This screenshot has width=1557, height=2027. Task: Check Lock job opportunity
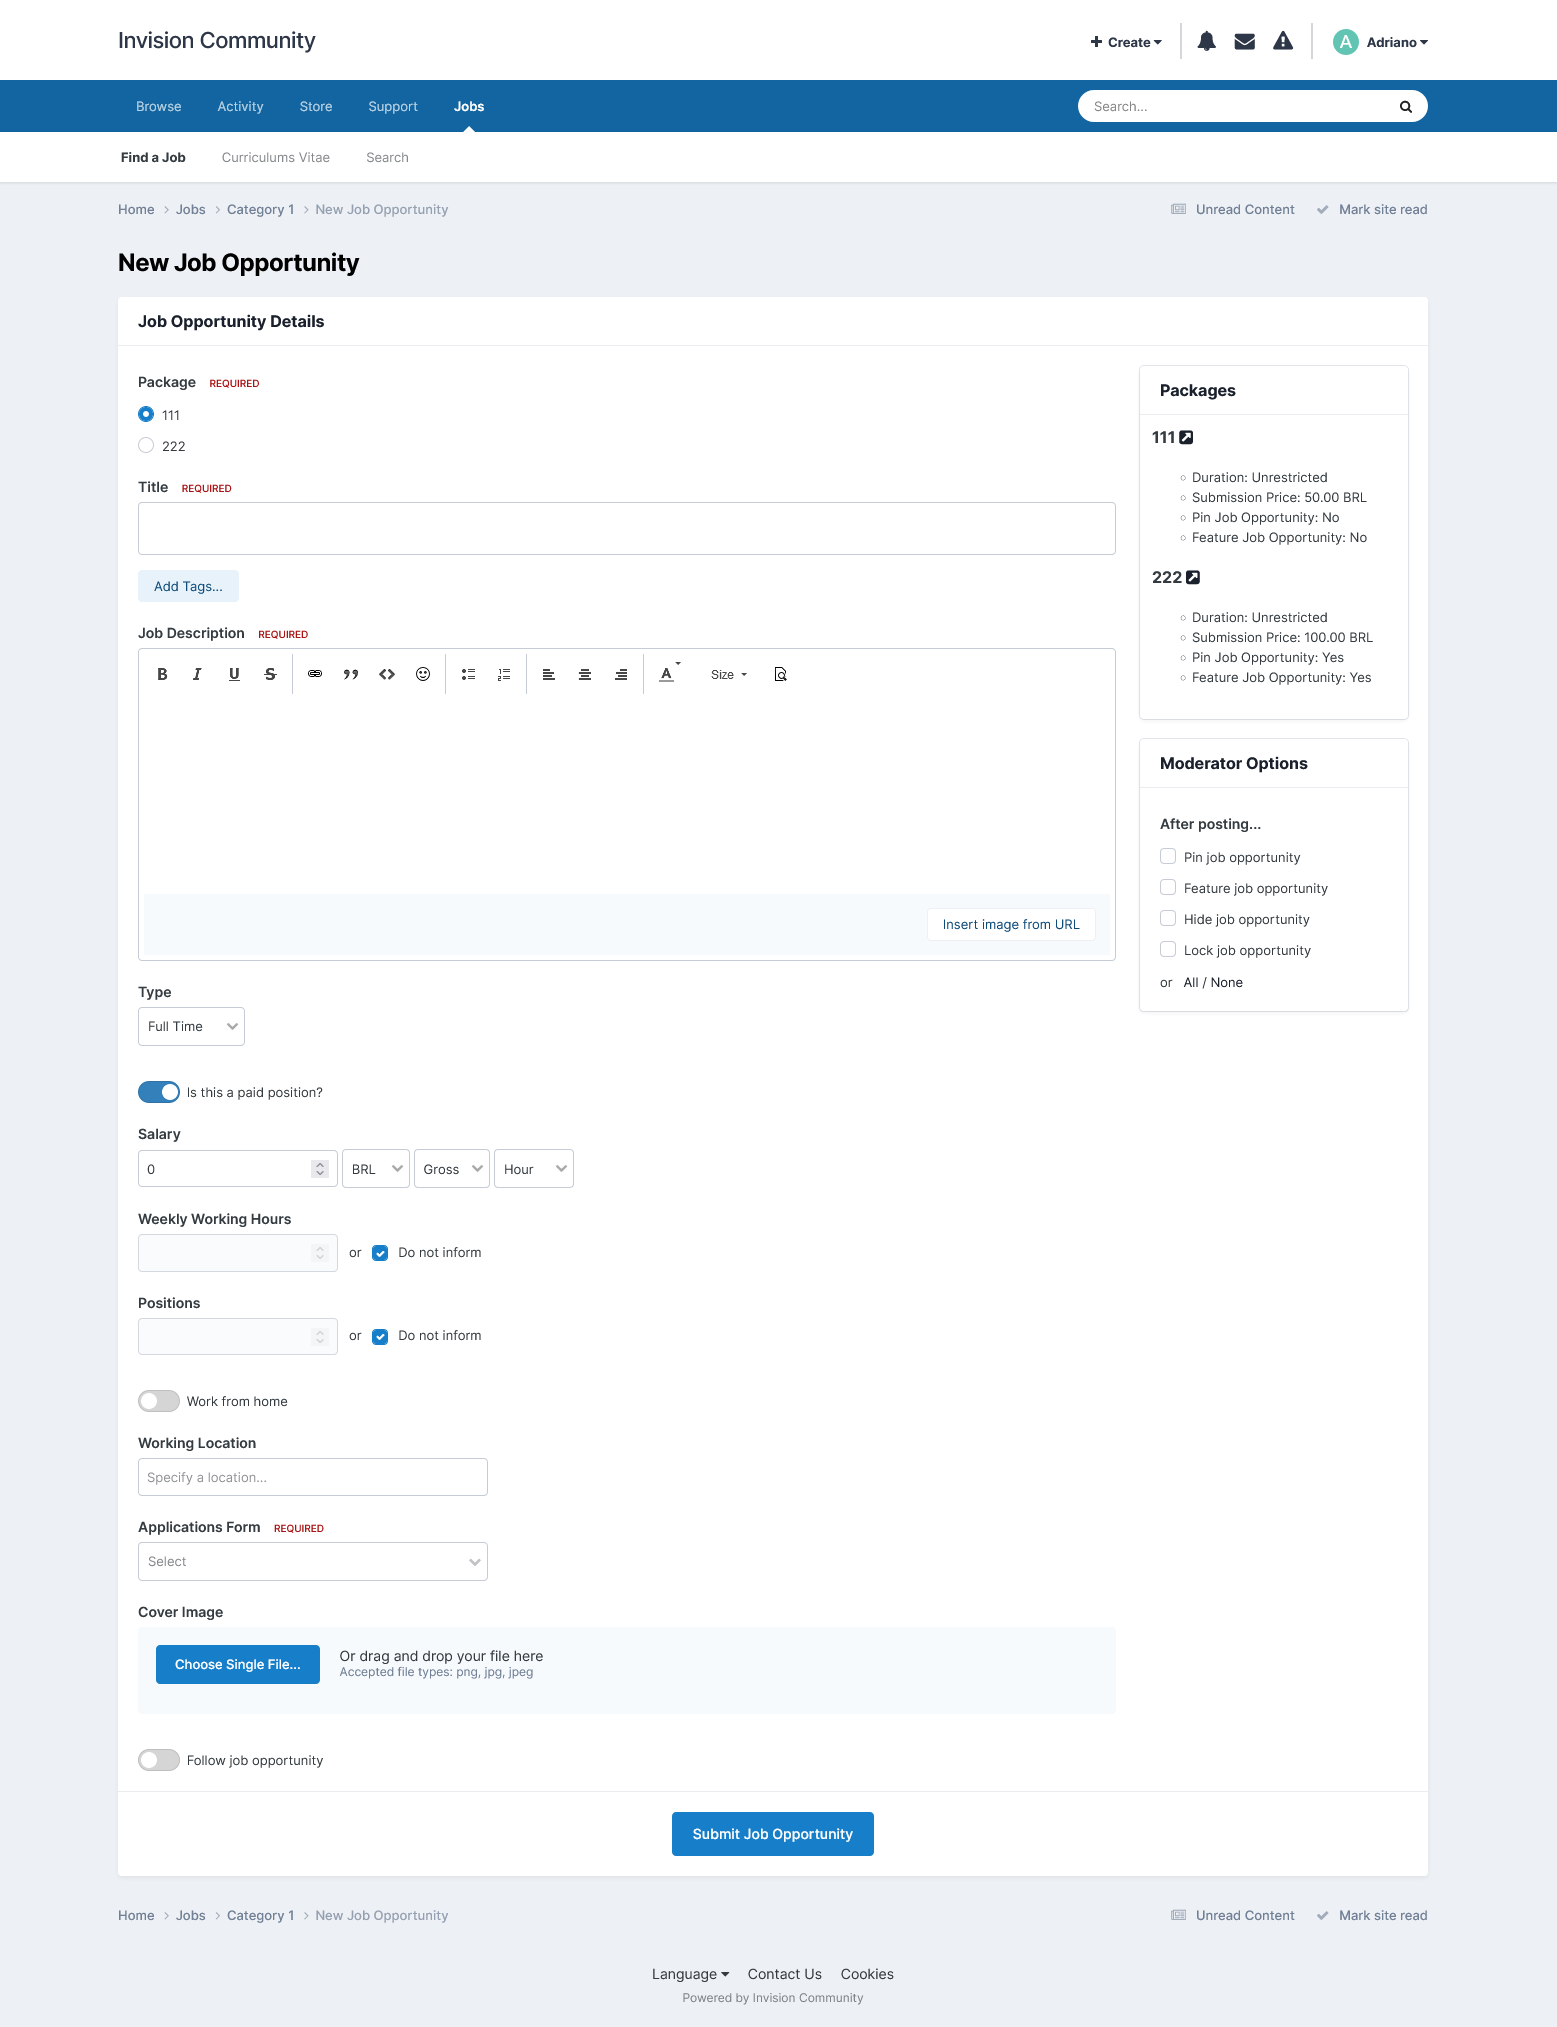1168,949
